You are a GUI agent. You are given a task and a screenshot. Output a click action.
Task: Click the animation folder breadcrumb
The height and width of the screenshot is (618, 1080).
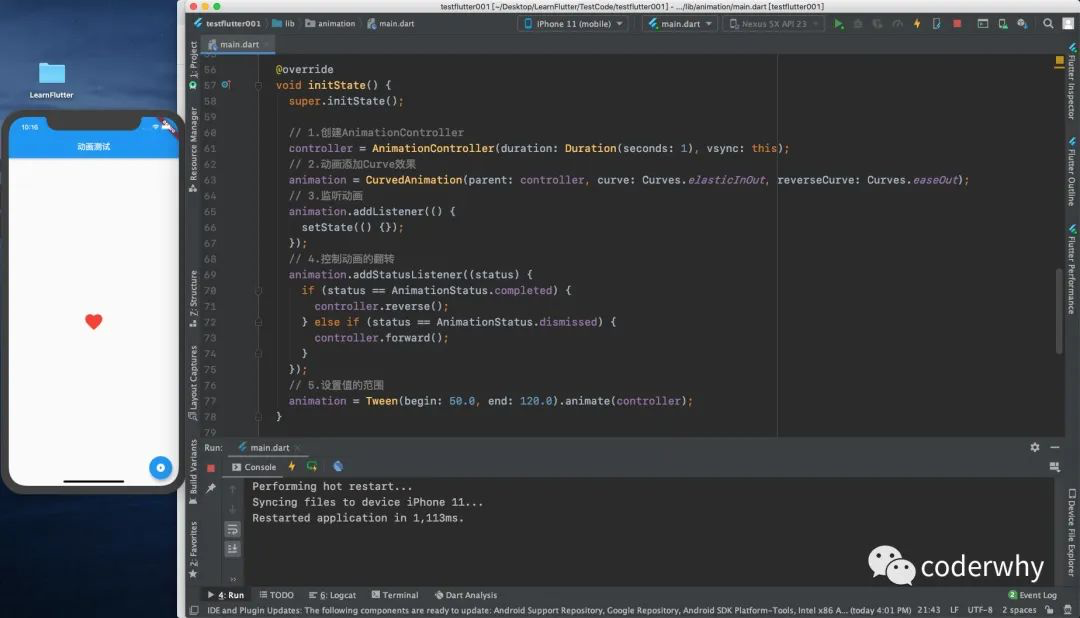pos(331,24)
